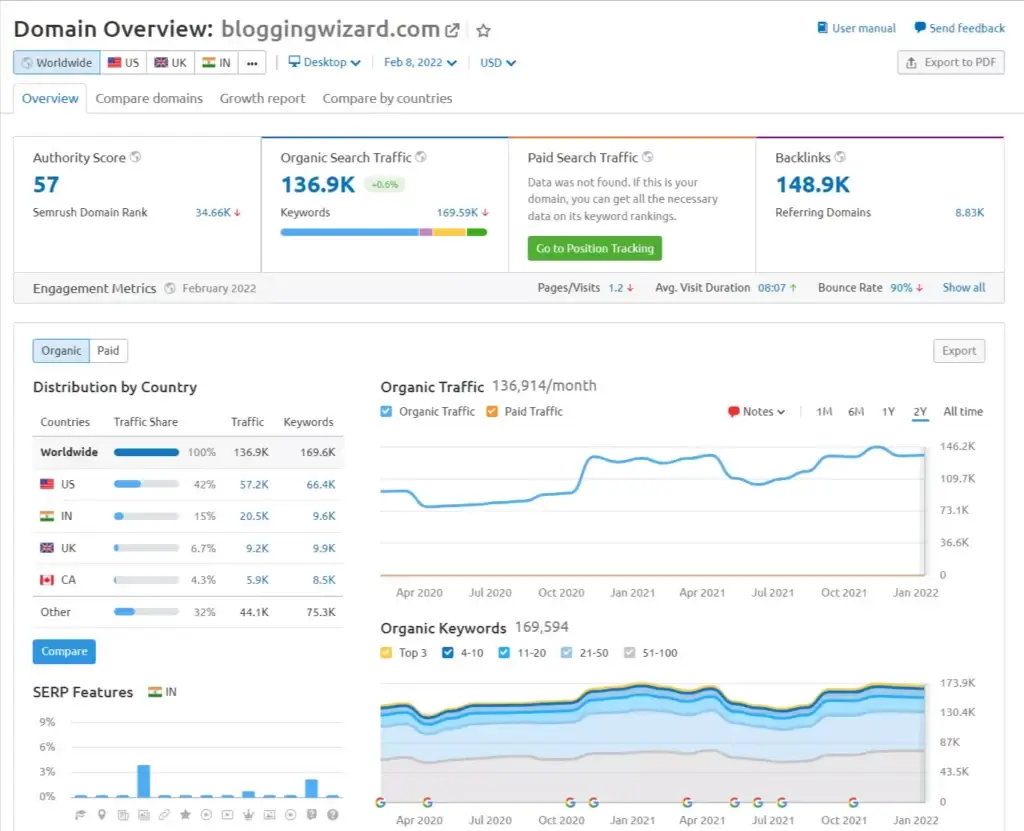Toggle the 21-50 keywords checkbox
The width and height of the screenshot is (1024, 831).
pyautogui.click(x=566, y=653)
